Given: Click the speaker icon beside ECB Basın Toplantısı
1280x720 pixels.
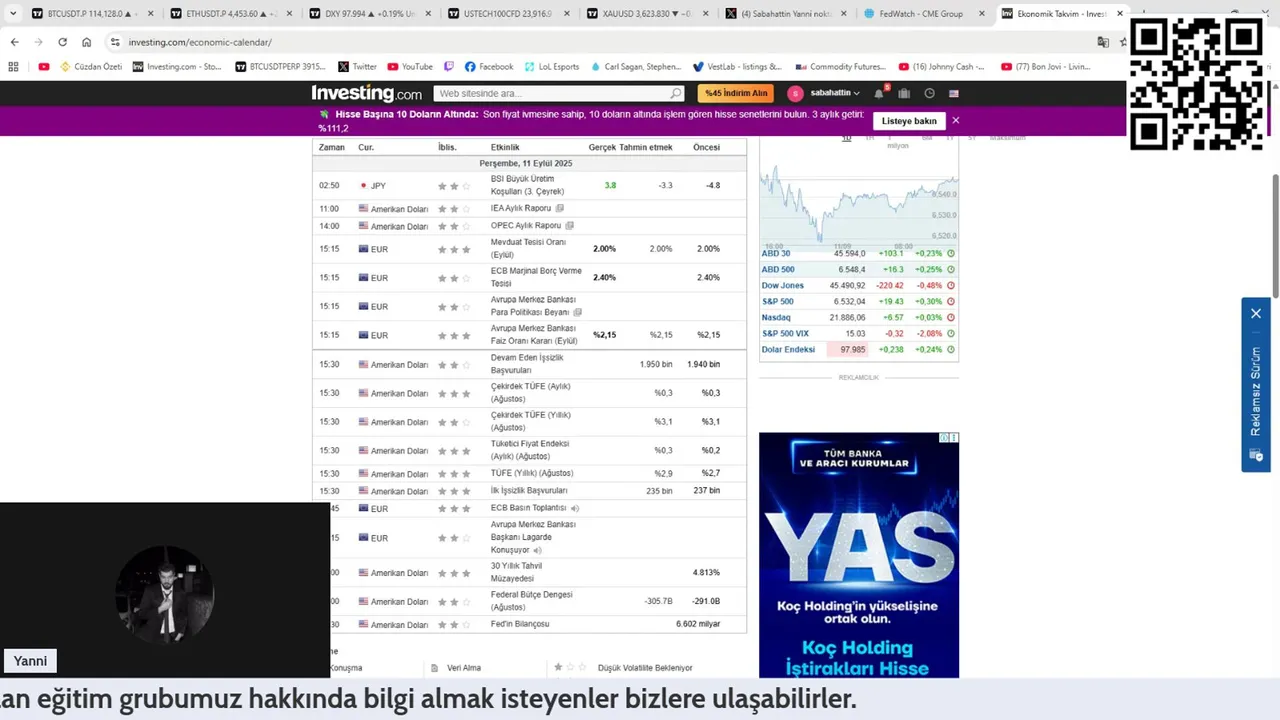Looking at the screenshot, I should pyautogui.click(x=574, y=508).
